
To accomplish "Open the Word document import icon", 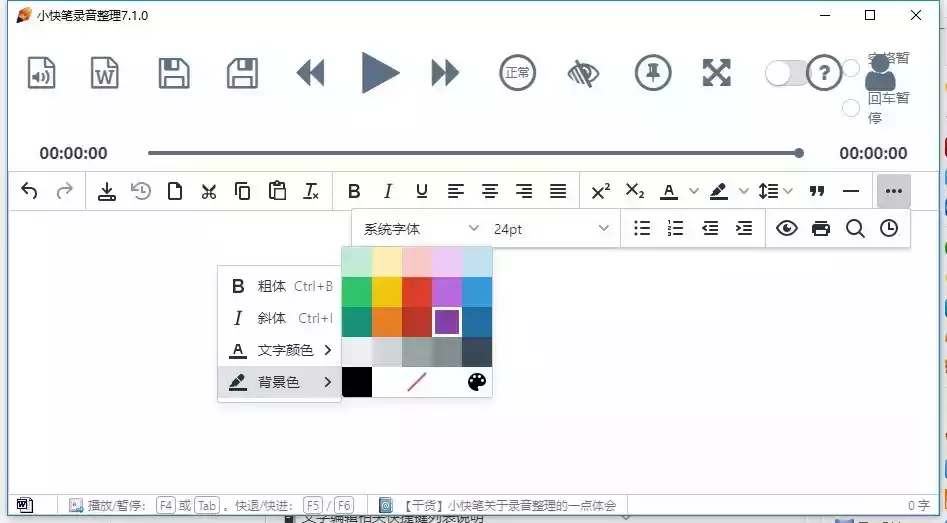I will [x=104, y=73].
